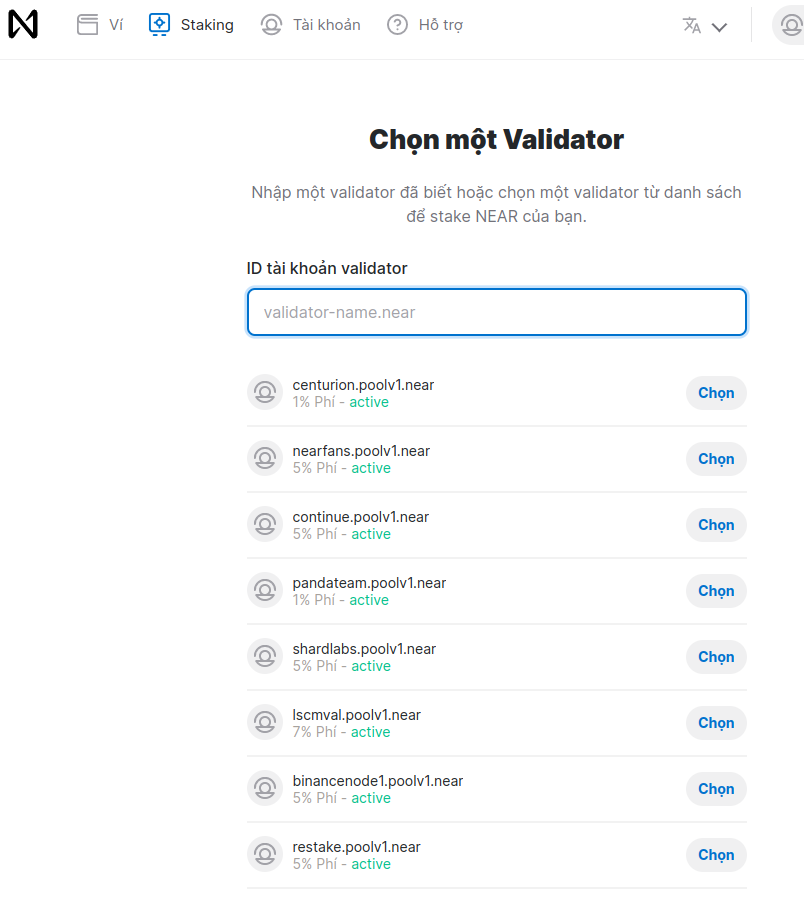
Task: Expand the language dropdown chevron
Action: coord(719,27)
